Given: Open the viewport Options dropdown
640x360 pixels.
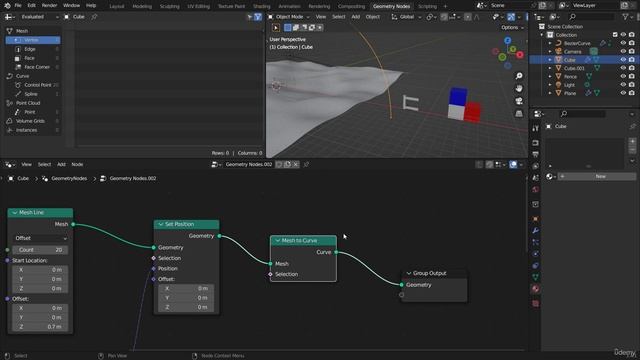Looking at the screenshot, I should click(x=512, y=27).
